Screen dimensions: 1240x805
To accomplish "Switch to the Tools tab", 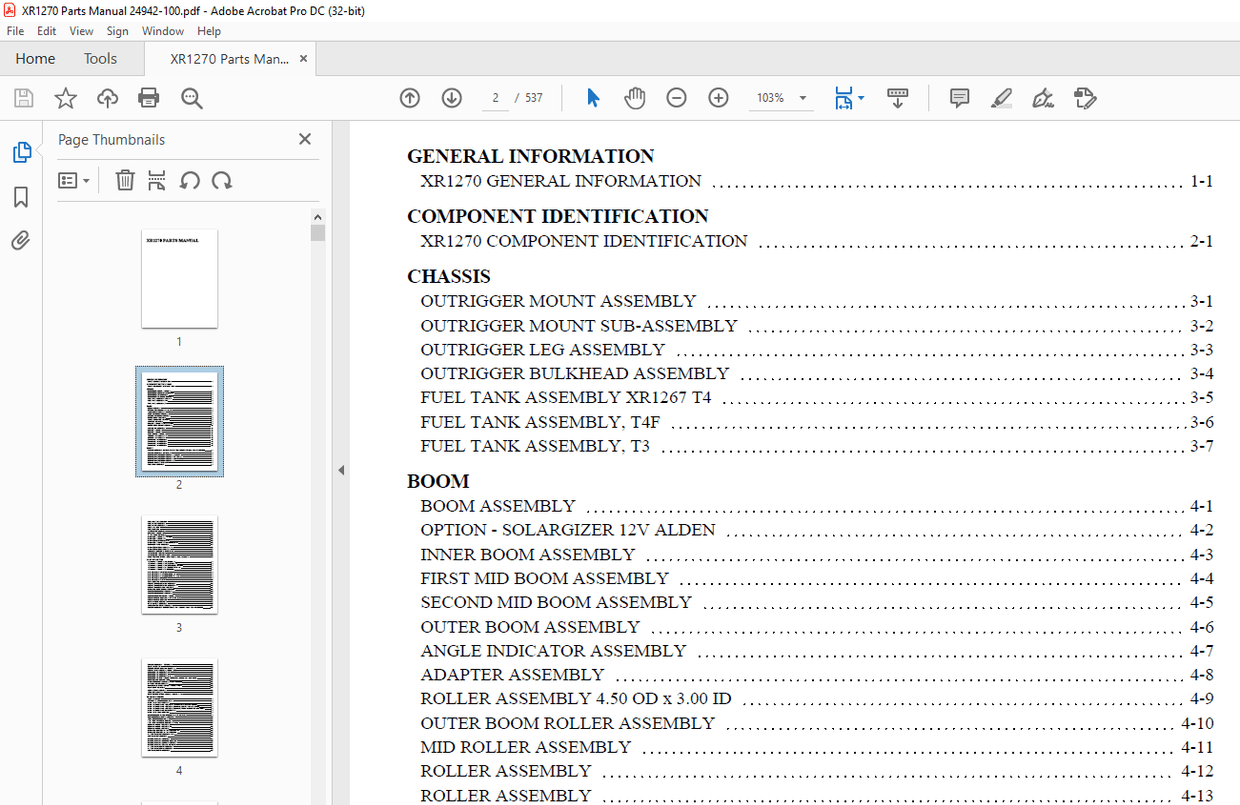I will click(x=100, y=59).
